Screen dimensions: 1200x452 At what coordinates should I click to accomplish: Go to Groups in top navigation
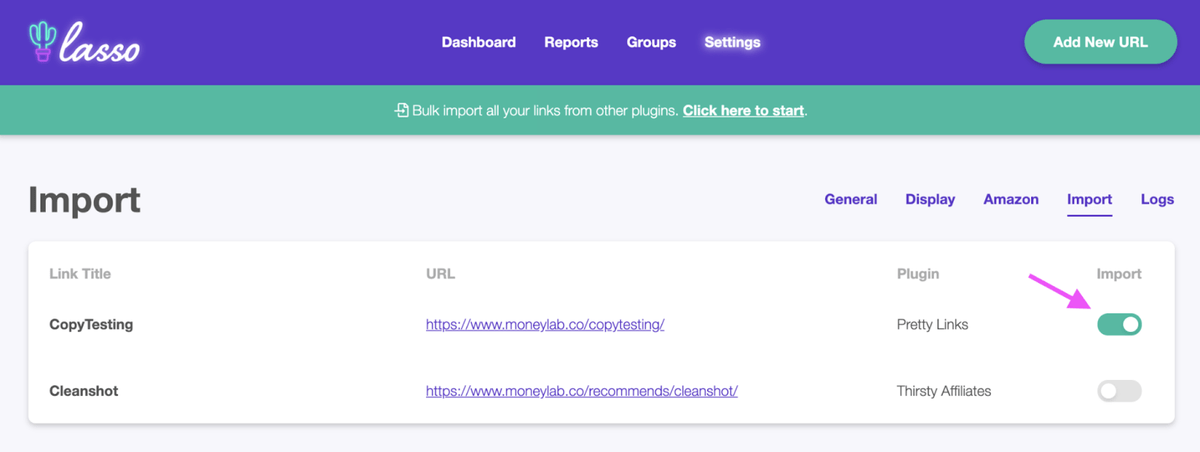pos(651,42)
